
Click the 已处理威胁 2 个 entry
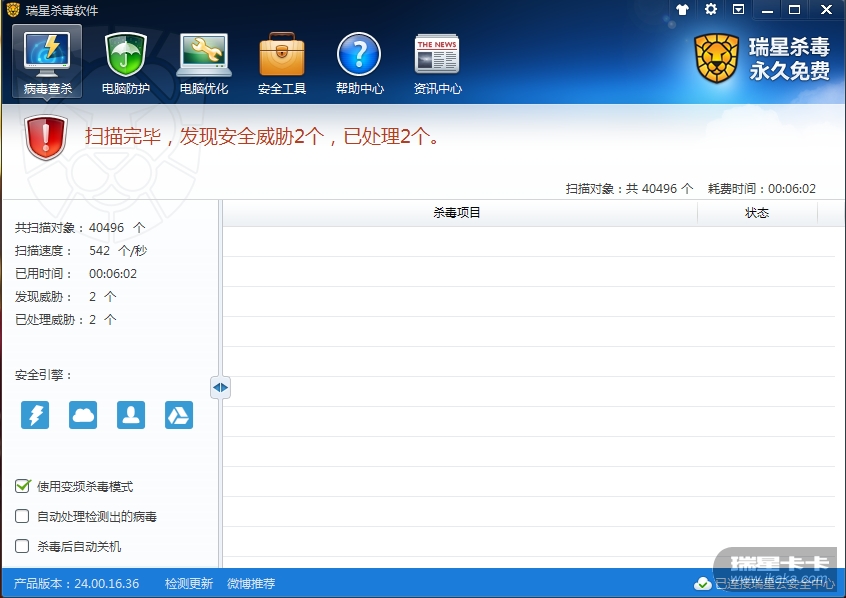tap(65, 320)
